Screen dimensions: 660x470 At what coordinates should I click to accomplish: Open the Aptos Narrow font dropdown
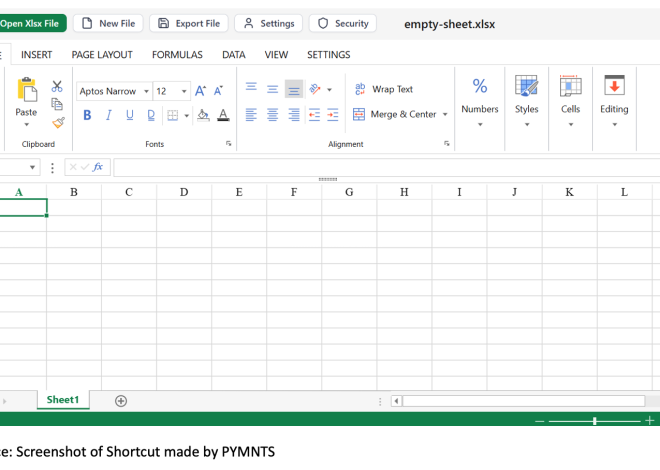[146, 91]
